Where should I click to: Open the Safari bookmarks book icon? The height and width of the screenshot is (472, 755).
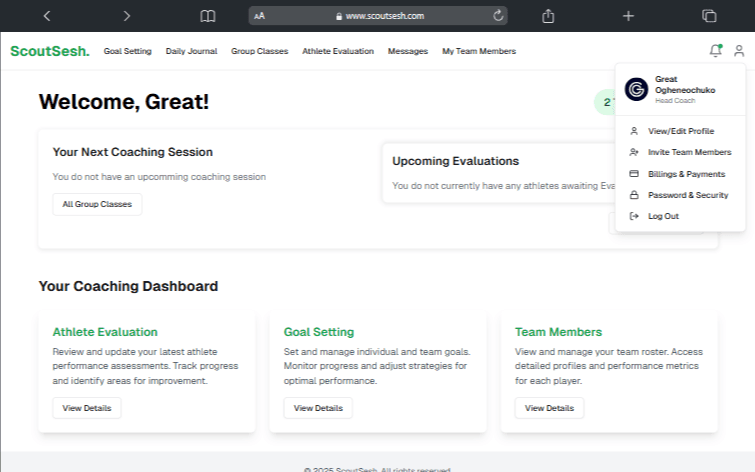pos(208,16)
